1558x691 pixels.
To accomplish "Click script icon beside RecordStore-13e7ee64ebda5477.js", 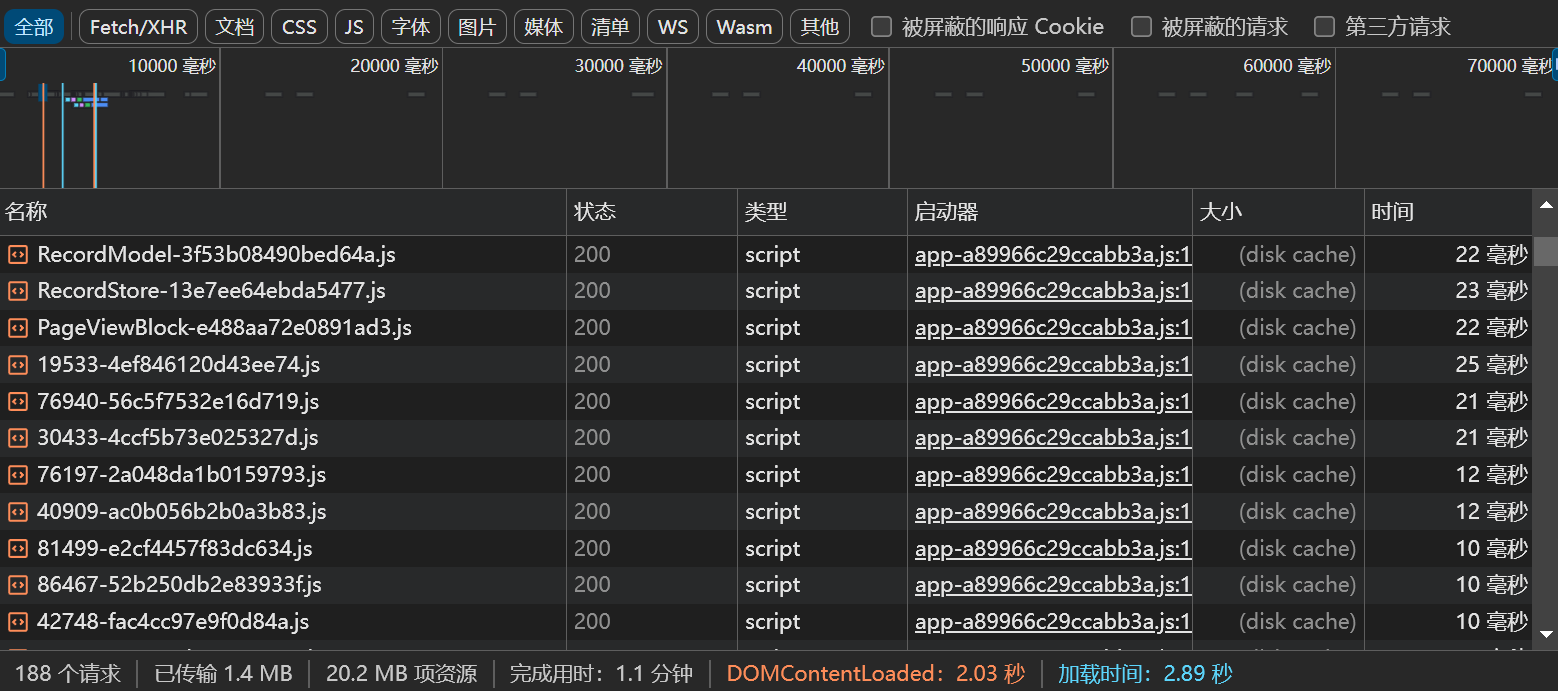I will pyautogui.click(x=17, y=291).
